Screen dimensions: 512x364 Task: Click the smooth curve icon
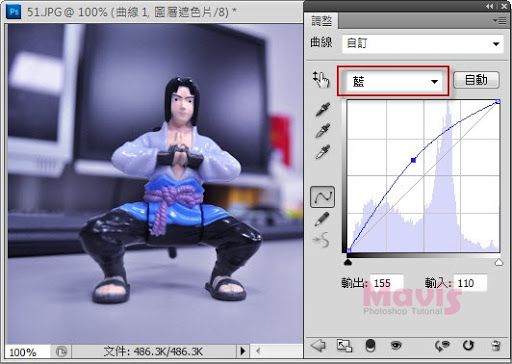322,240
